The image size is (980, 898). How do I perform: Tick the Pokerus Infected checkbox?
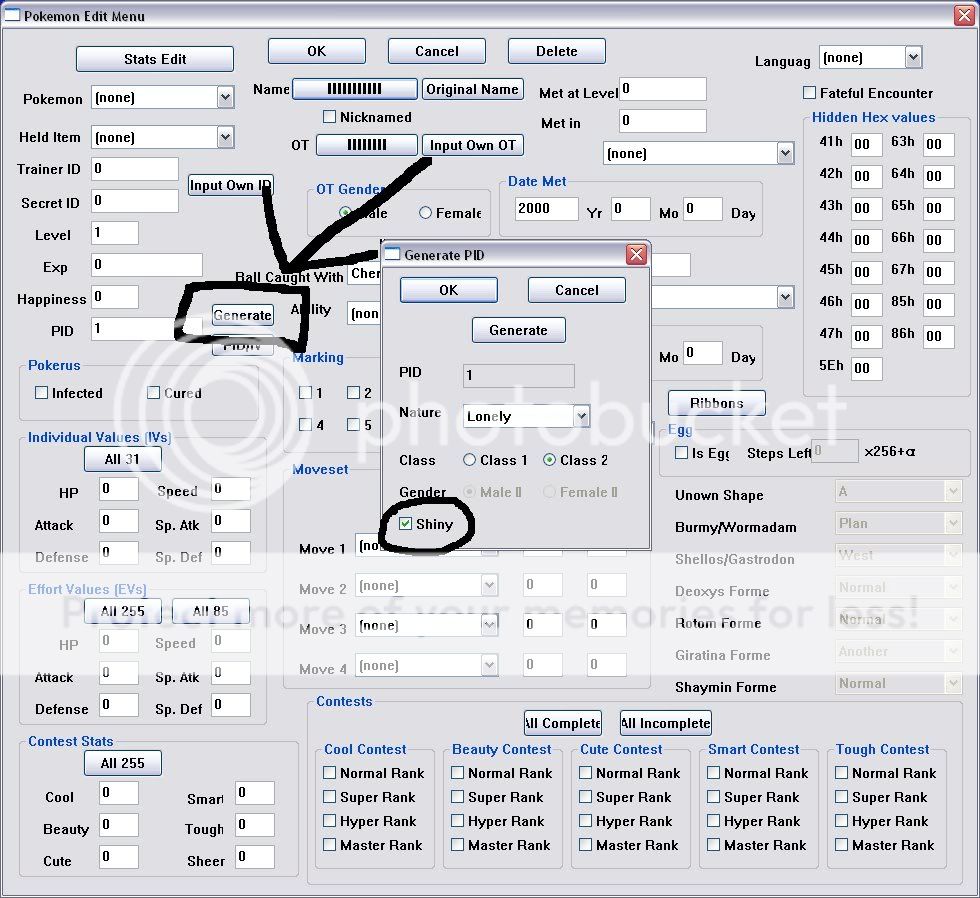tap(41, 393)
